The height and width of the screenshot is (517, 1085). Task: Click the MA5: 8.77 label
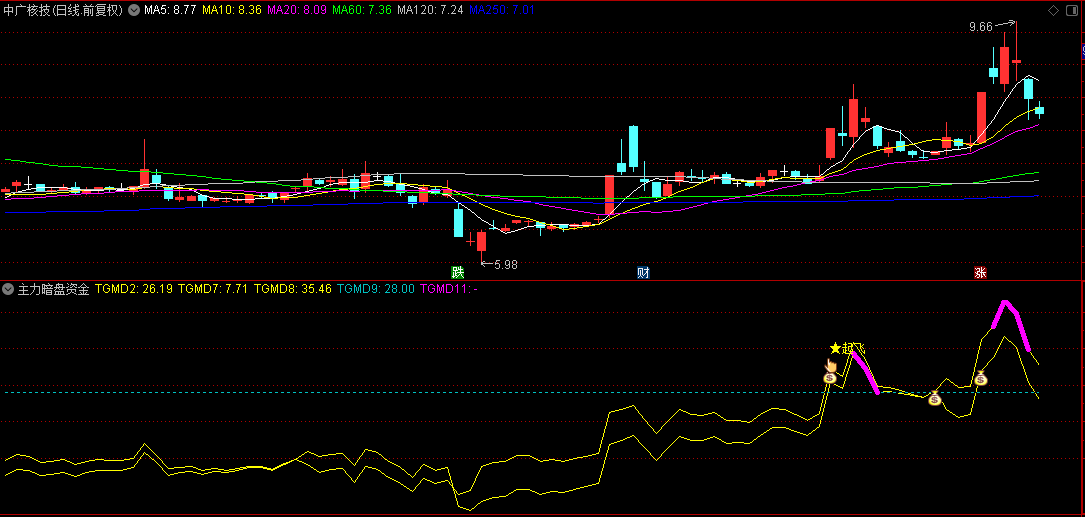(170, 10)
